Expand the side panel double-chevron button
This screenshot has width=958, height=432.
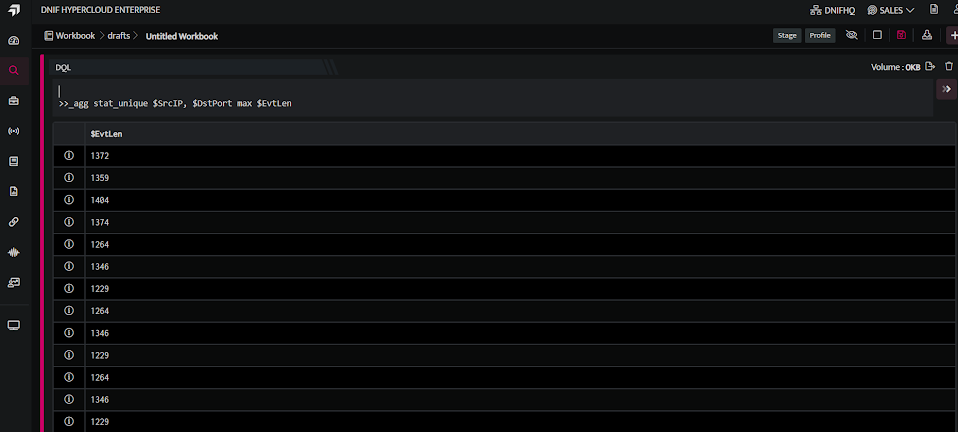pyautogui.click(x=947, y=89)
